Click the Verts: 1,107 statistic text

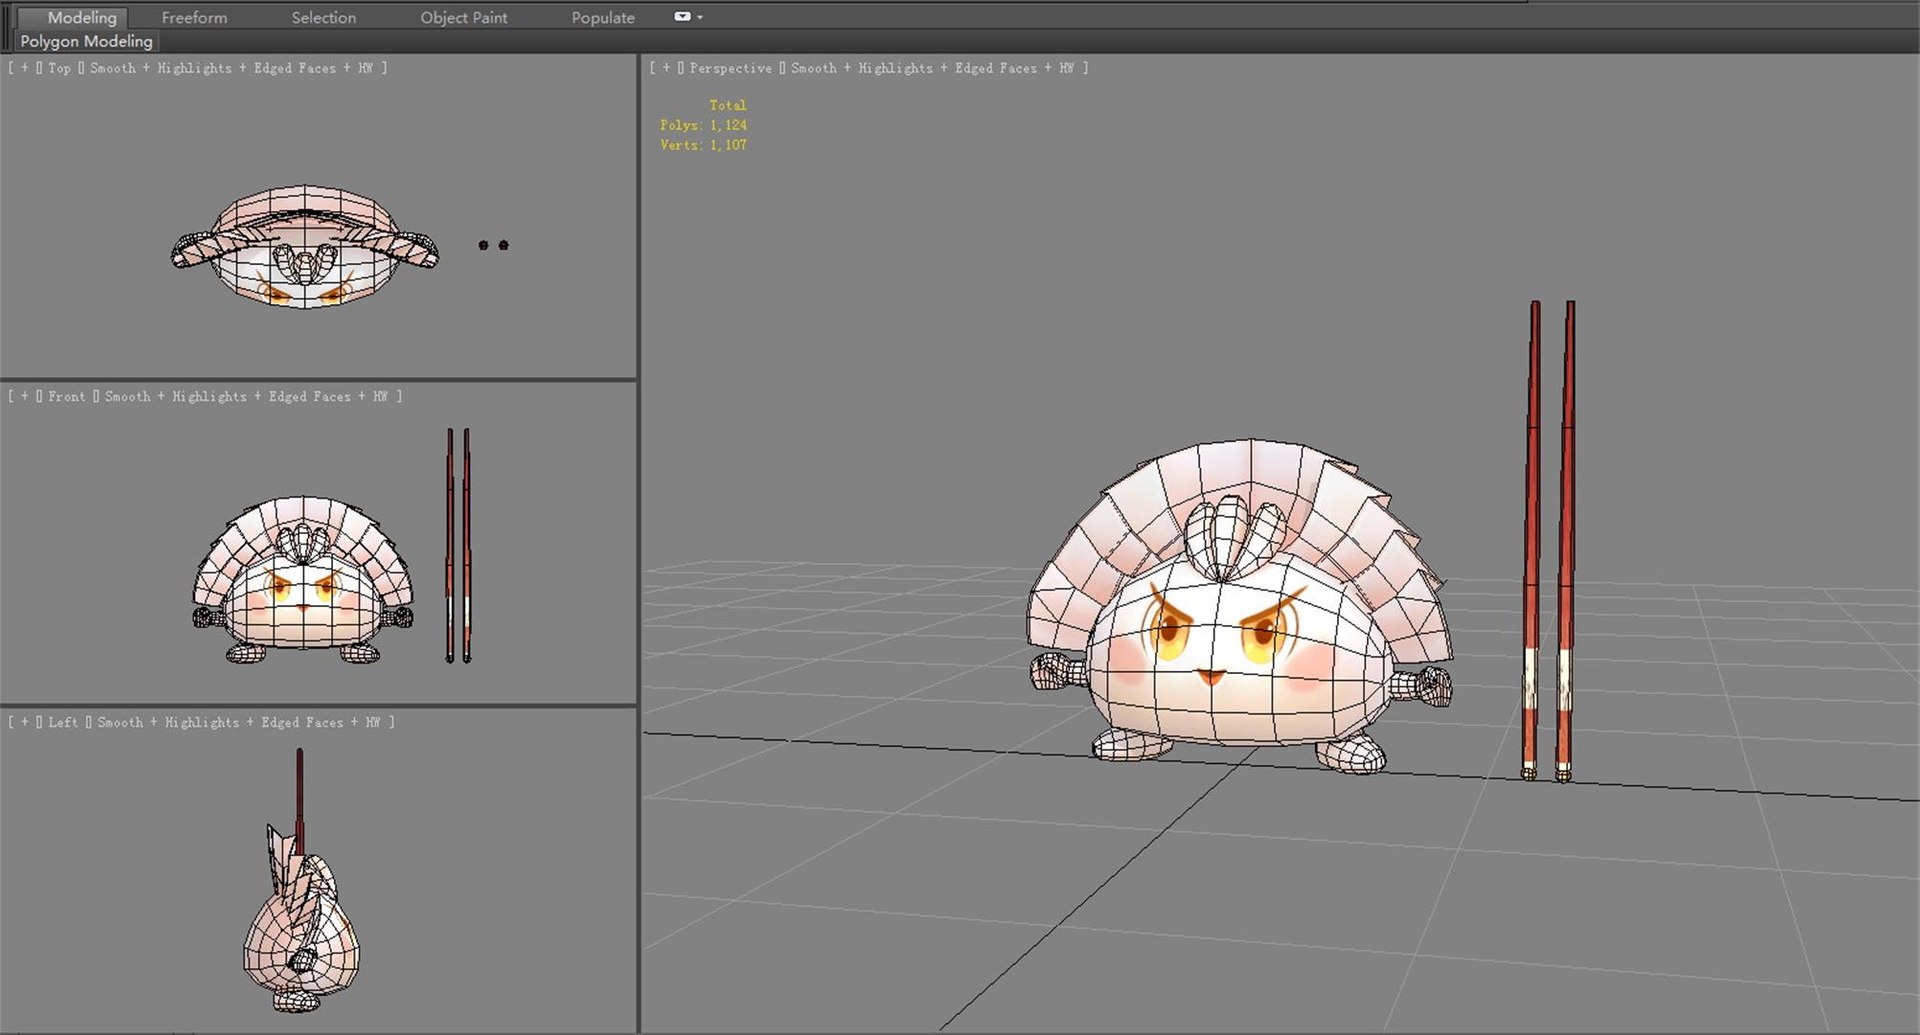[703, 145]
